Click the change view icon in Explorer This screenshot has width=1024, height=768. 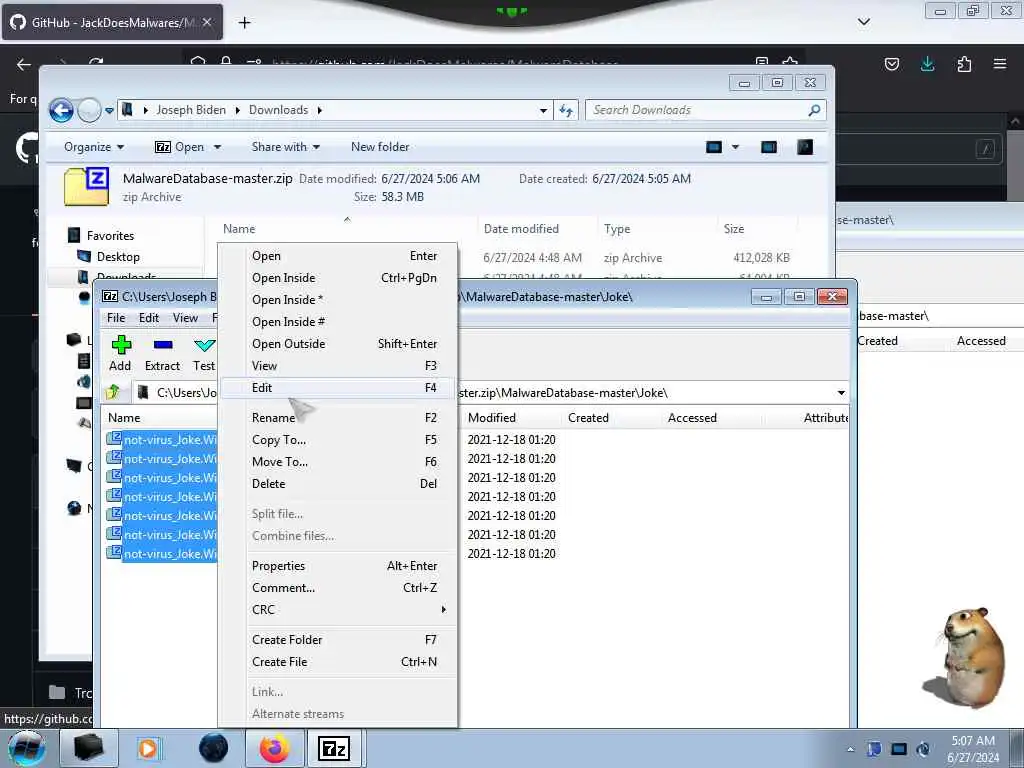[714, 147]
